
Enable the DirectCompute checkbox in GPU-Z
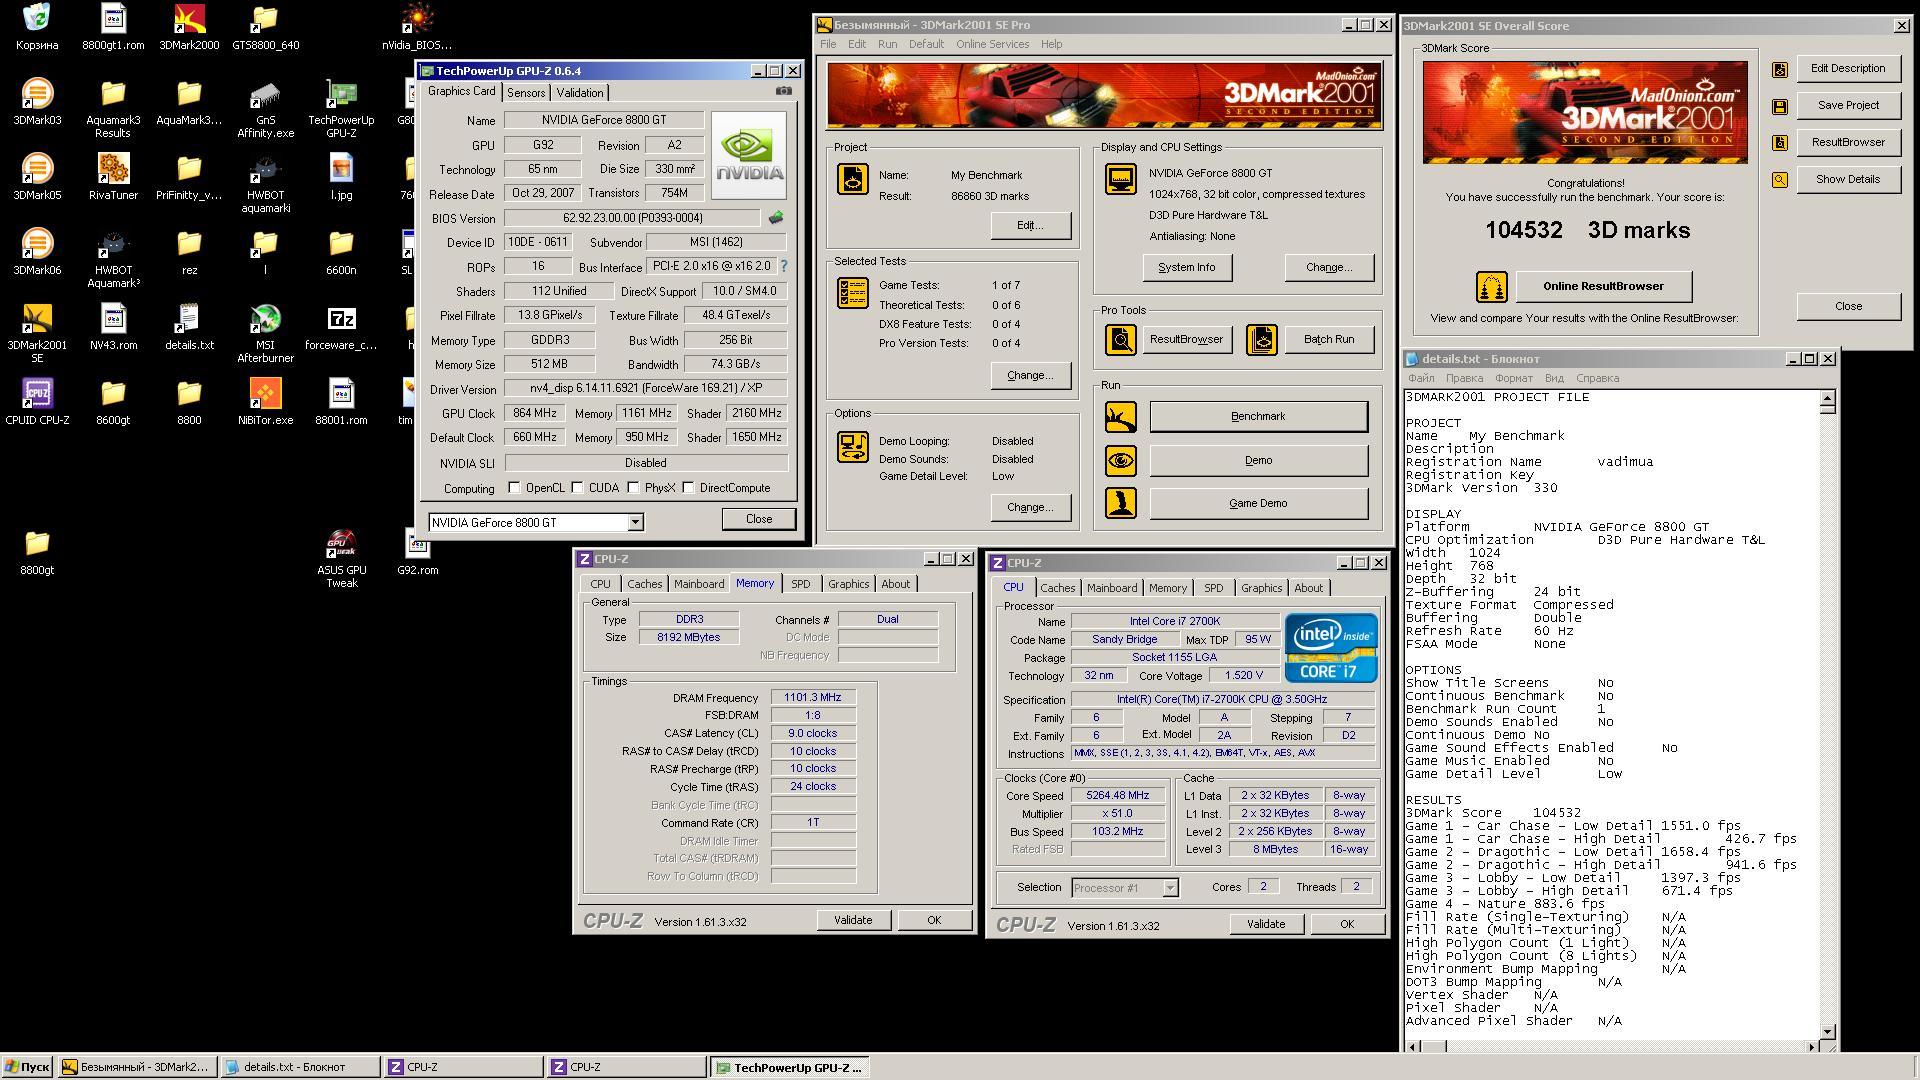point(688,488)
